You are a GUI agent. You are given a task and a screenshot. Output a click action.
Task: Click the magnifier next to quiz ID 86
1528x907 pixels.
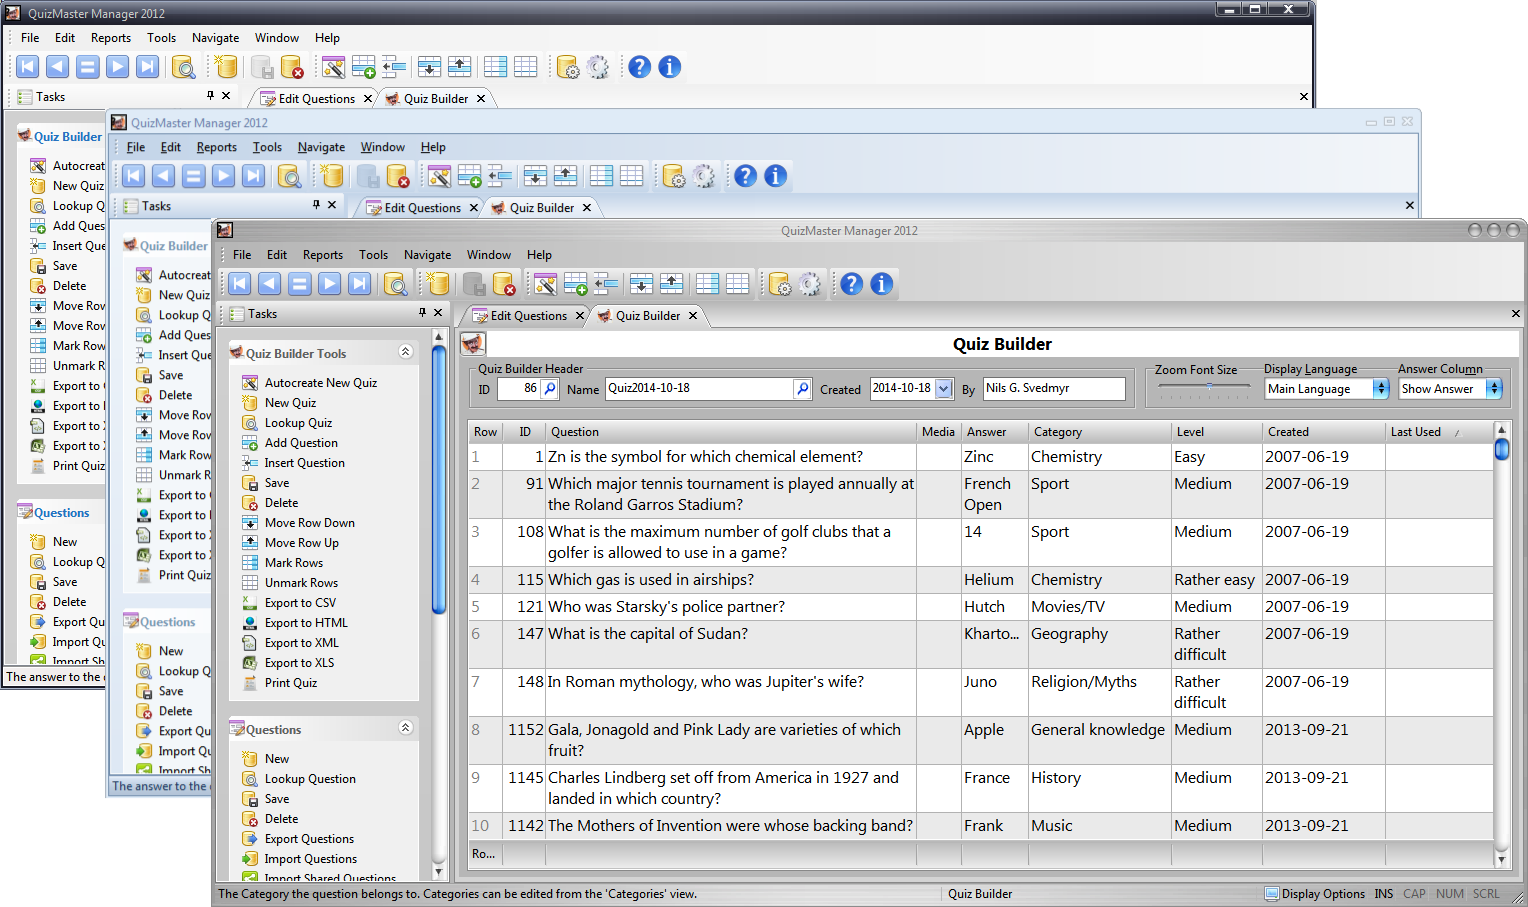pyautogui.click(x=550, y=388)
